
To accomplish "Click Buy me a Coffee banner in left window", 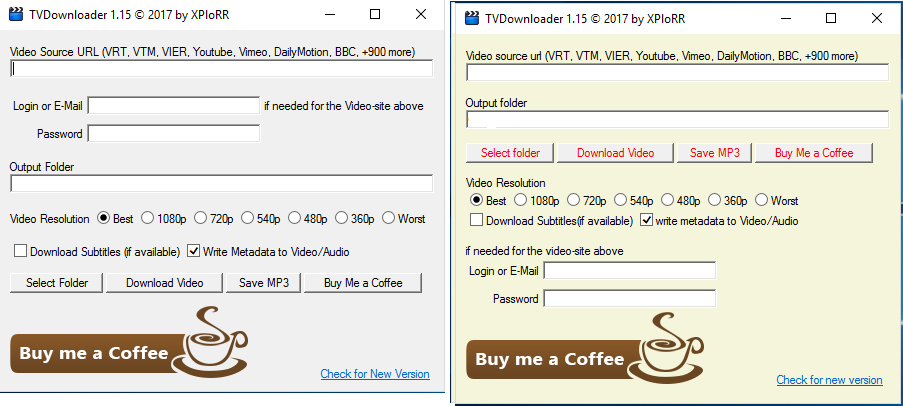I will pos(130,342).
